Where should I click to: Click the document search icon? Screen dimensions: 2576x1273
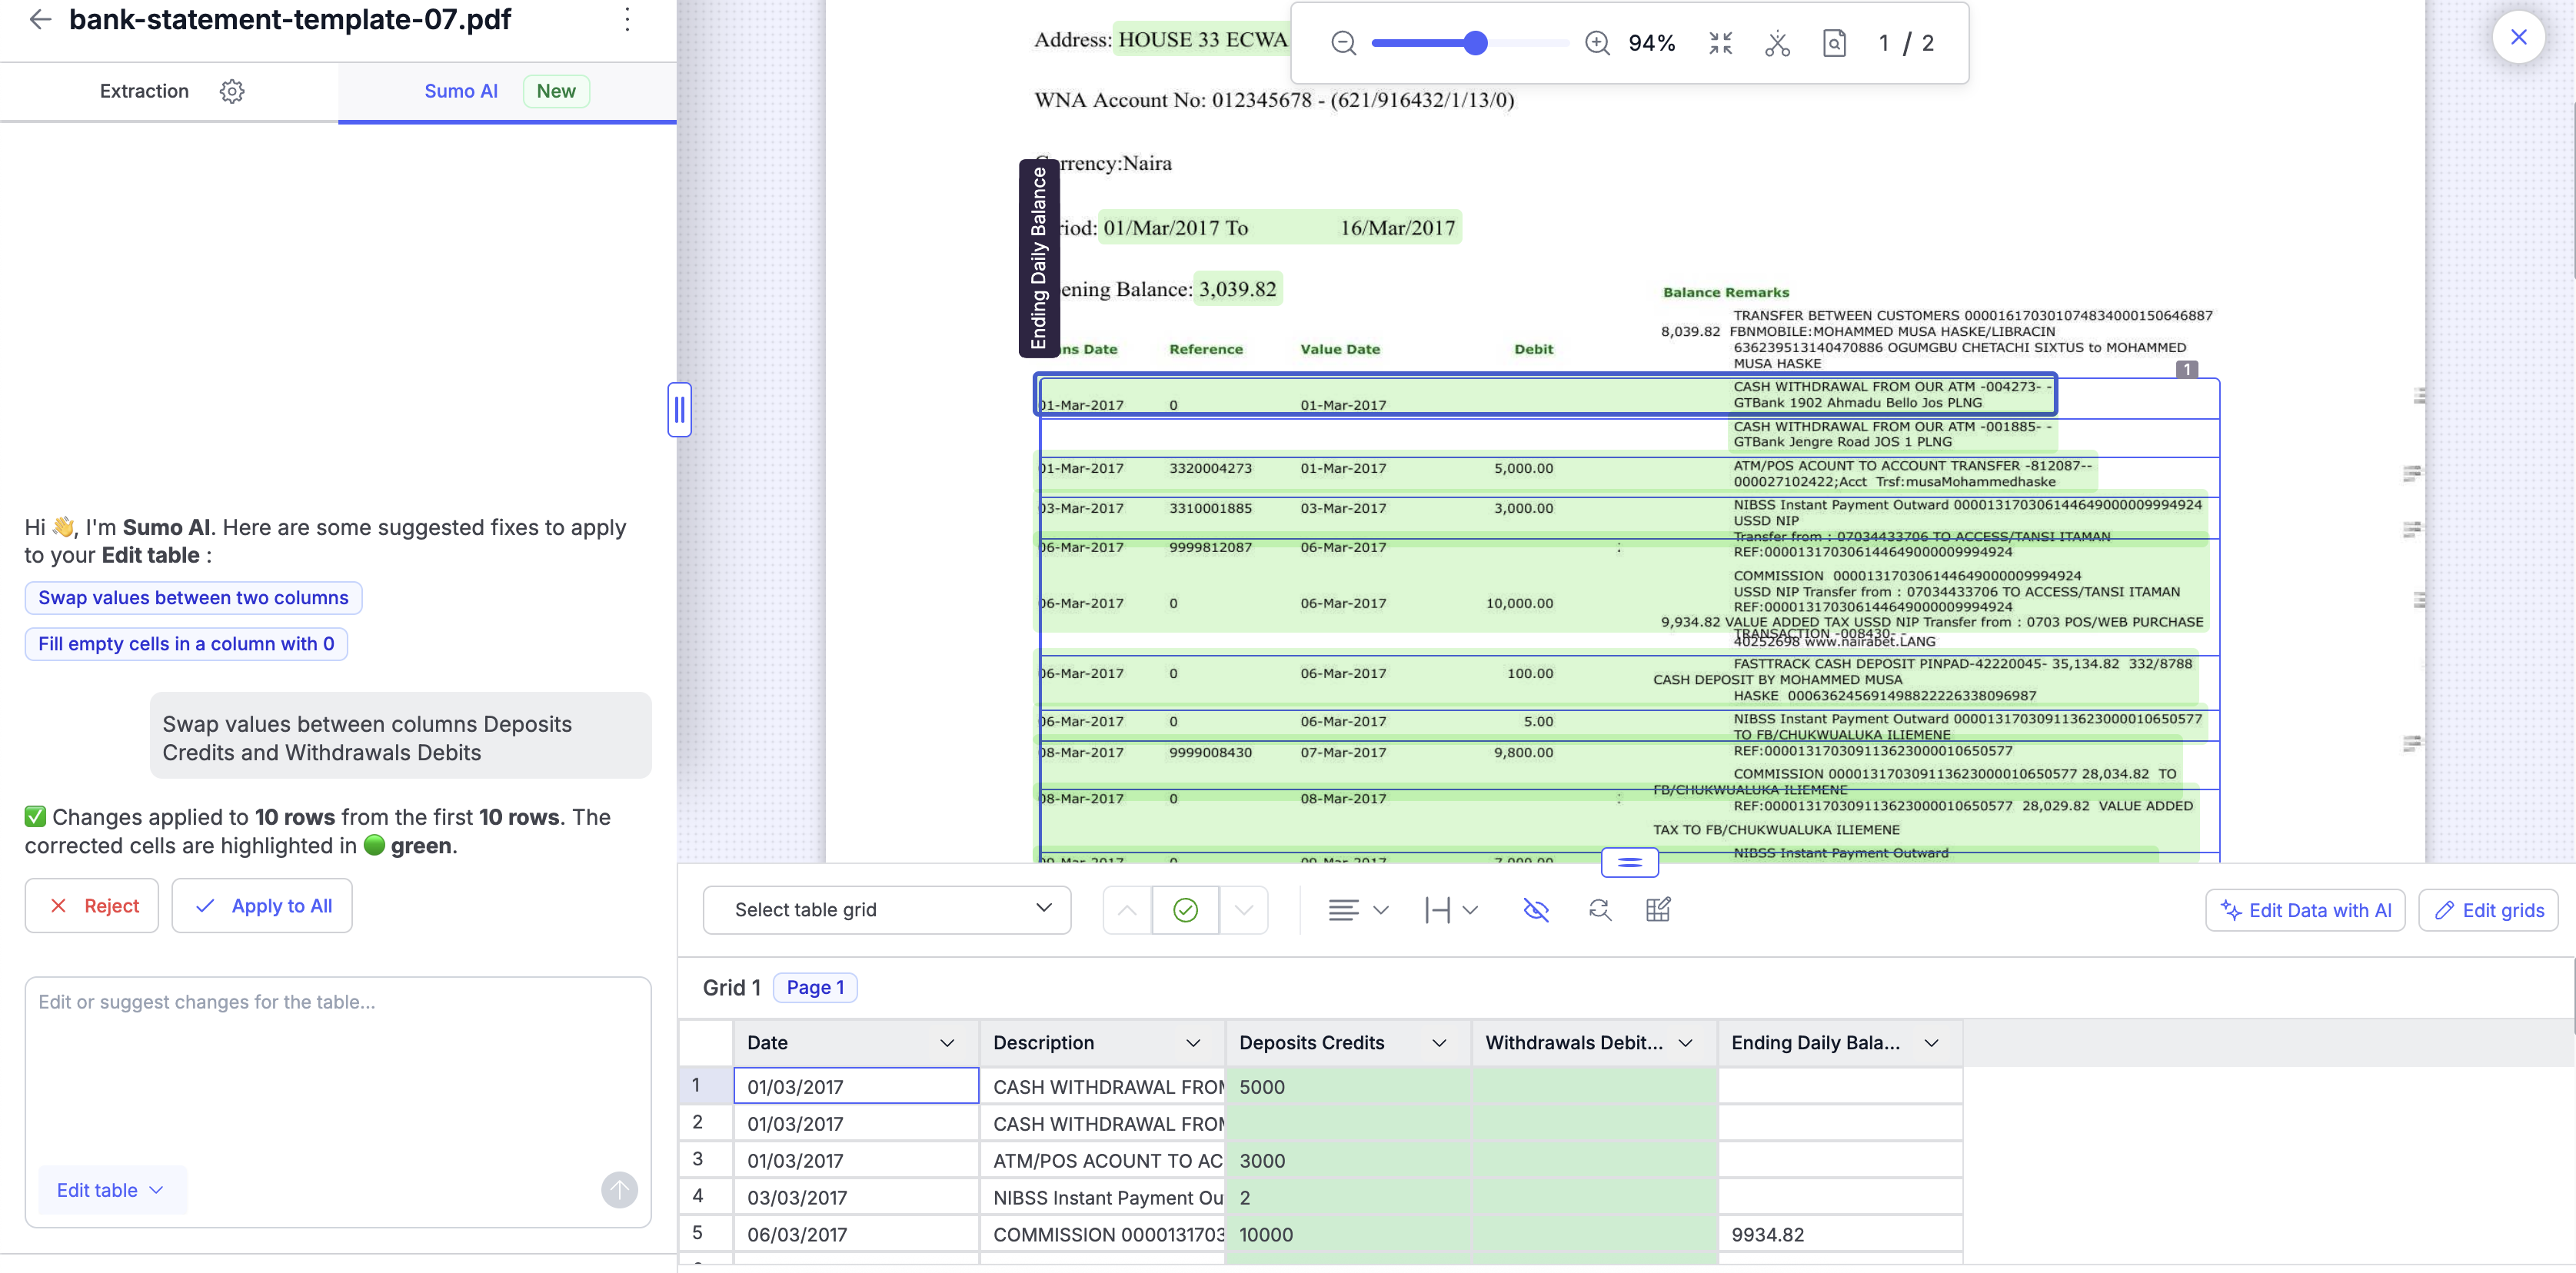1834,43
